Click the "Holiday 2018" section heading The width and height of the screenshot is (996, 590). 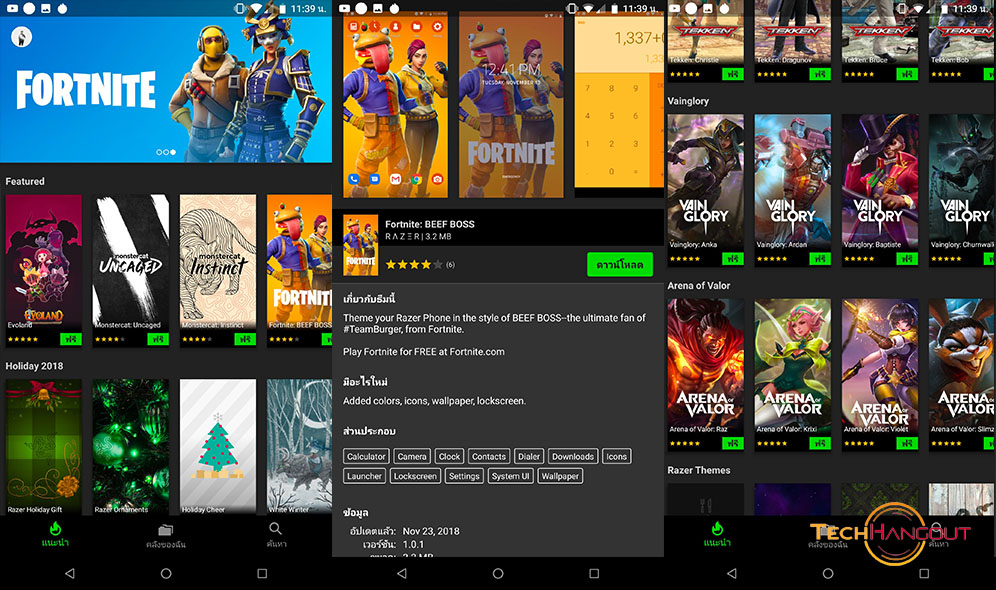coord(34,366)
